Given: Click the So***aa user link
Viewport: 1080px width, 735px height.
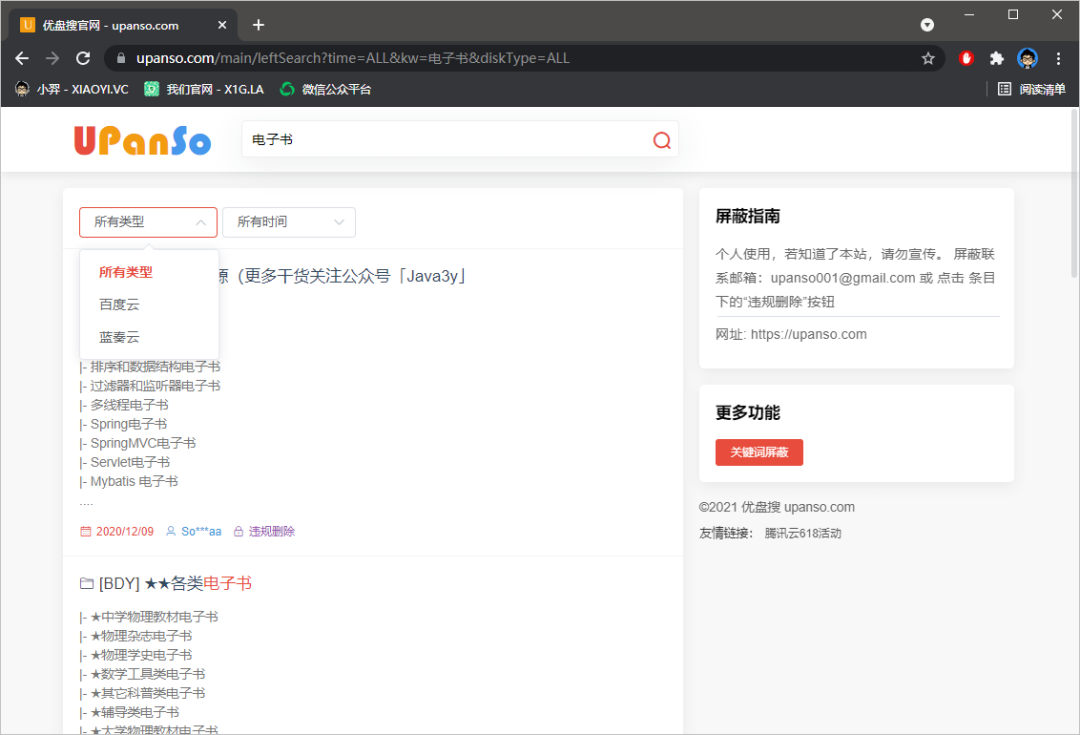Looking at the screenshot, I should click(201, 531).
